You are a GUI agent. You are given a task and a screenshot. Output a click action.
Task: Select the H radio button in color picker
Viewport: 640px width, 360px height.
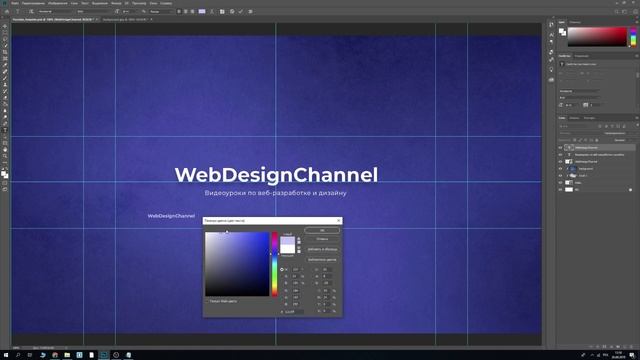(282, 269)
